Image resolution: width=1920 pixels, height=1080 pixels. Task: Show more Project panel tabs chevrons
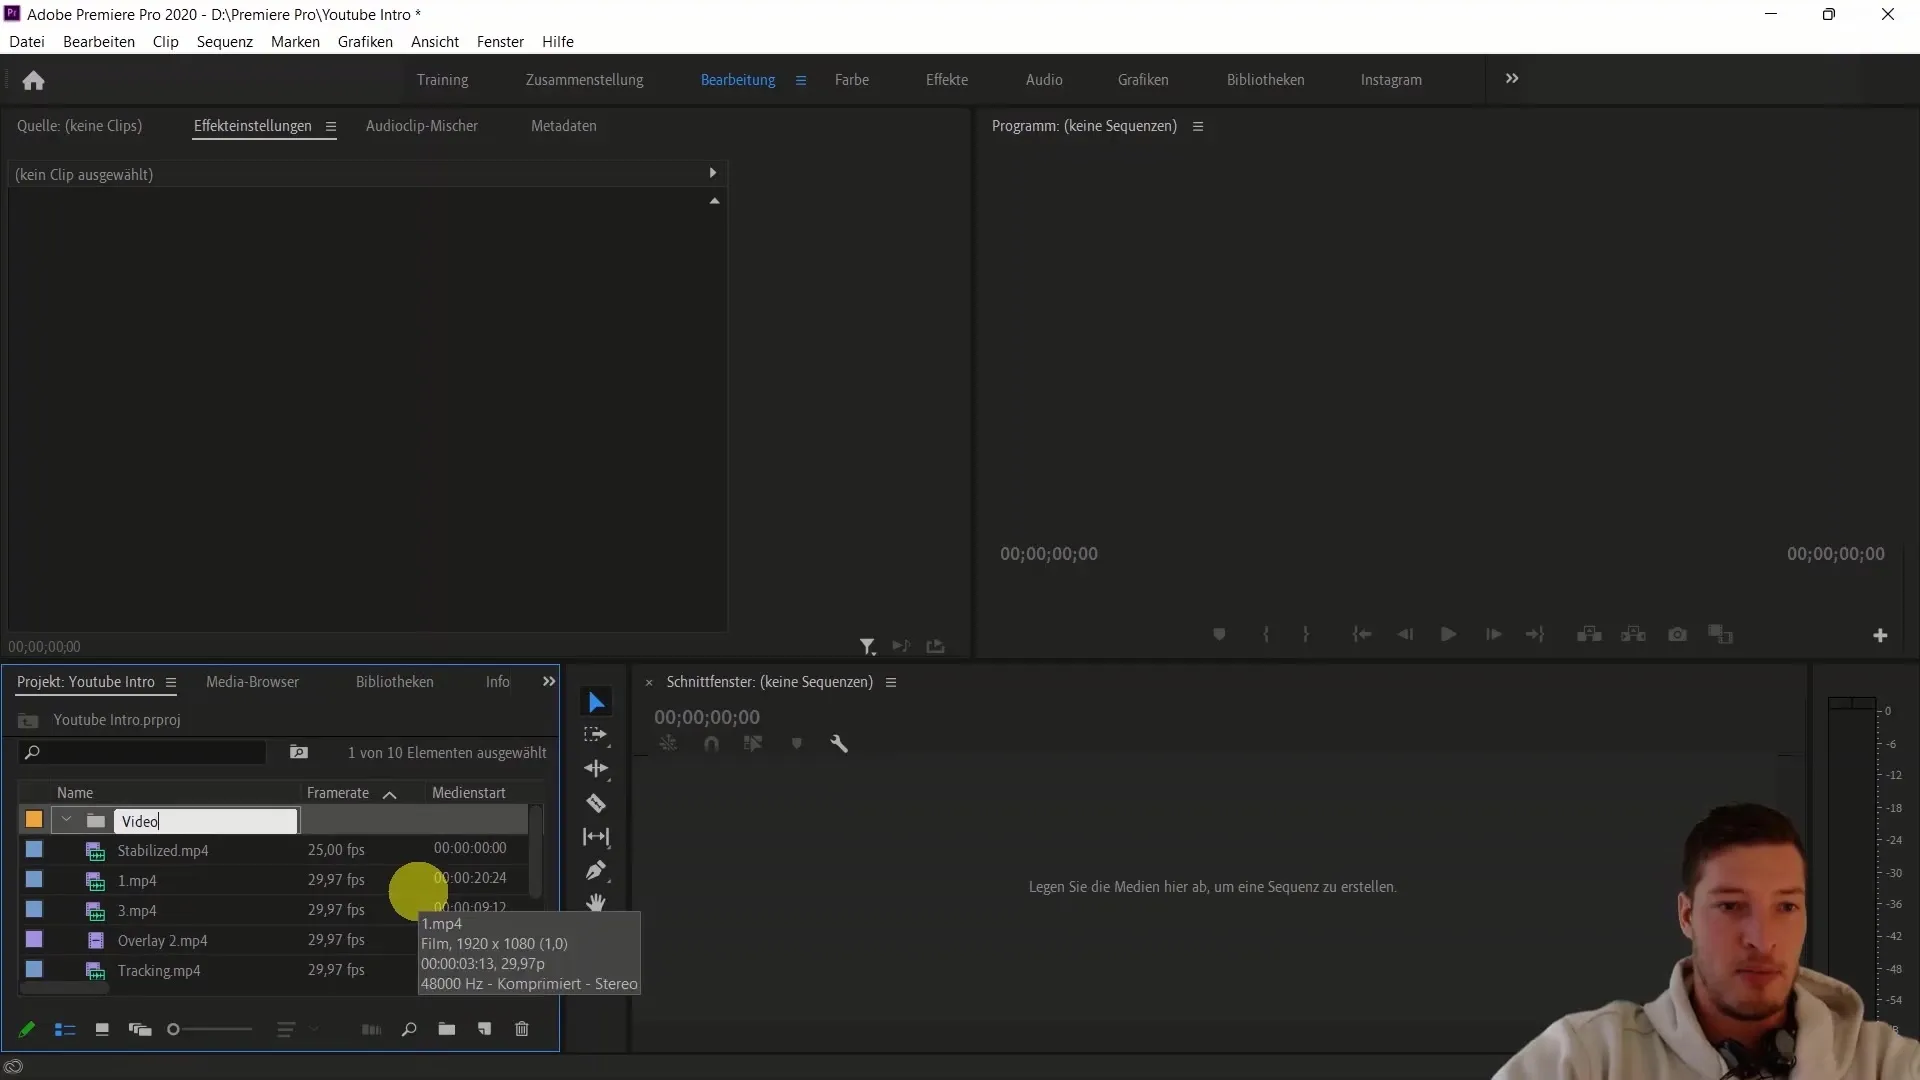pos(549,682)
